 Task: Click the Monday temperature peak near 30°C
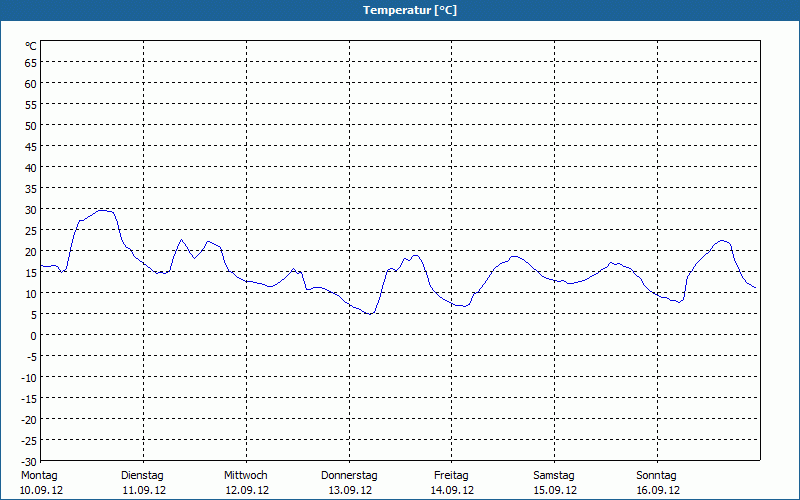pyautogui.click(x=104, y=210)
